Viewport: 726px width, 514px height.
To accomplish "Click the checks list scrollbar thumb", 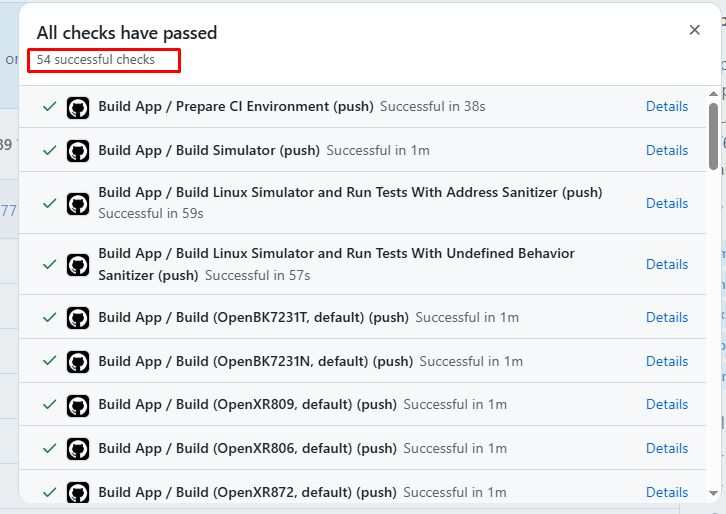I will [x=713, y=136].
